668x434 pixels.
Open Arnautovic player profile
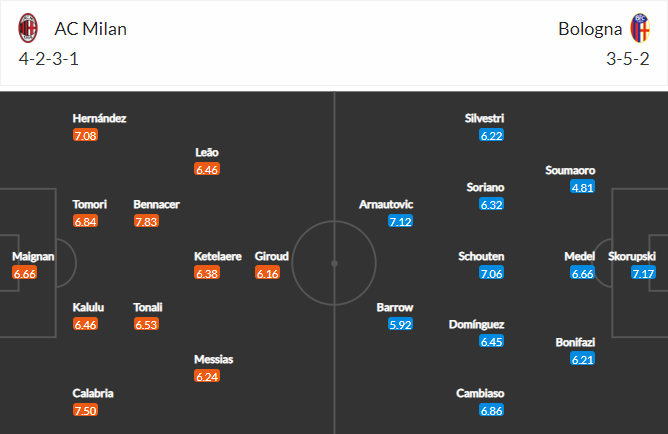[x=386, y=204]
